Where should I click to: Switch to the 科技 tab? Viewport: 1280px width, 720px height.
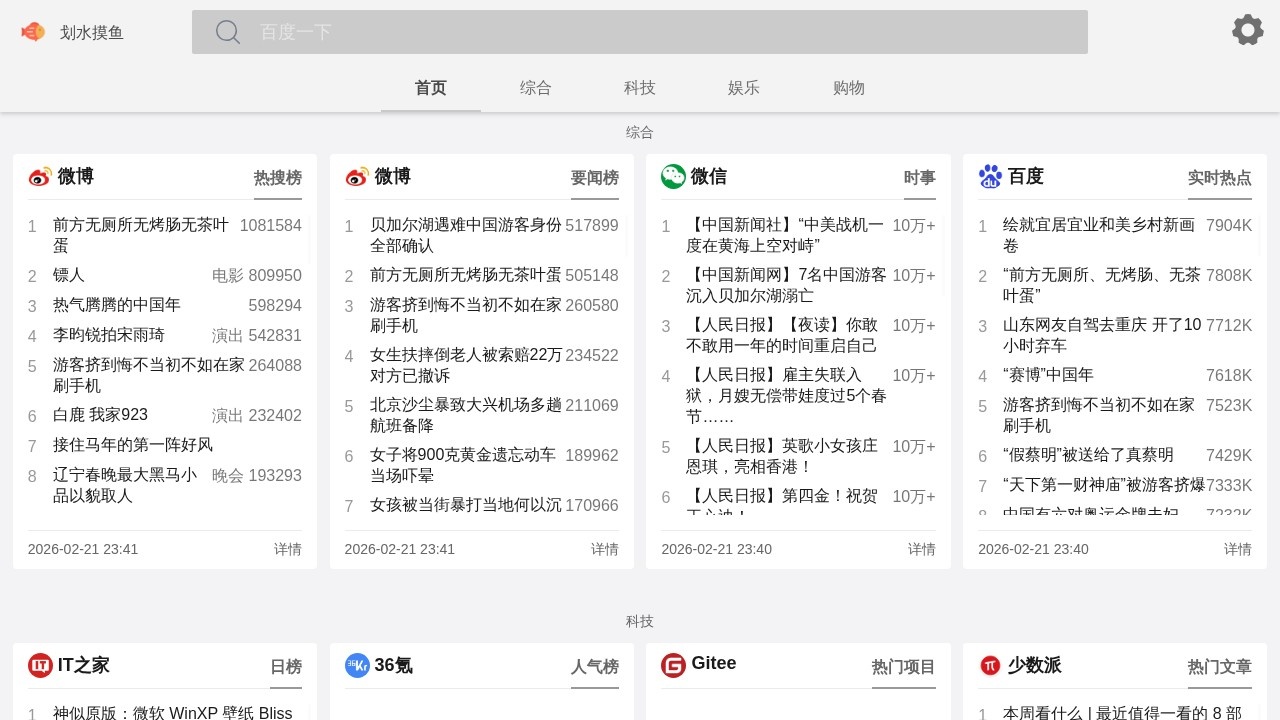click(639, 88)
